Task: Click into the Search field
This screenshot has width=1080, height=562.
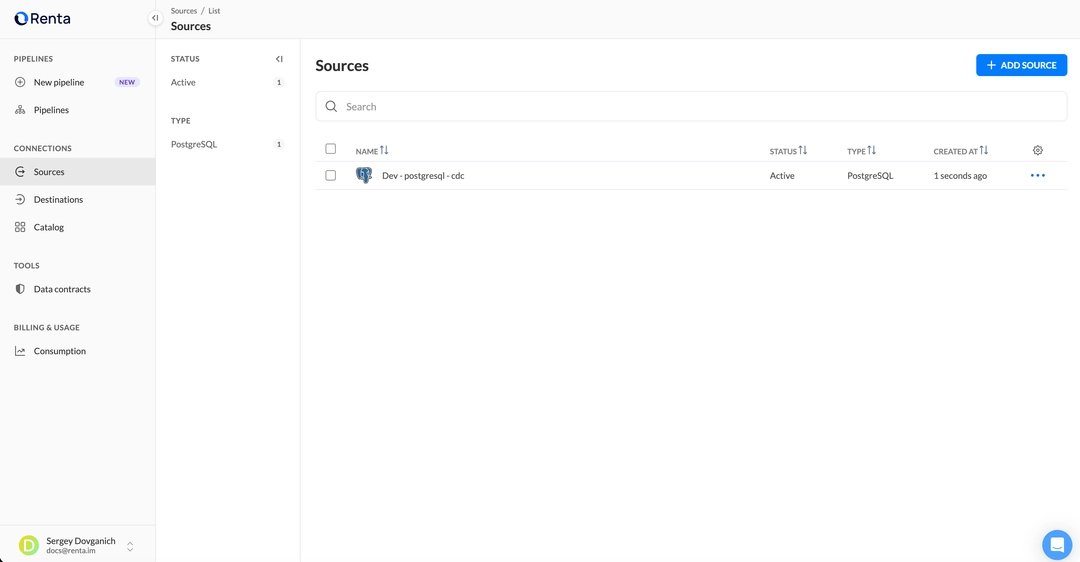Action: tap(691, 107)
